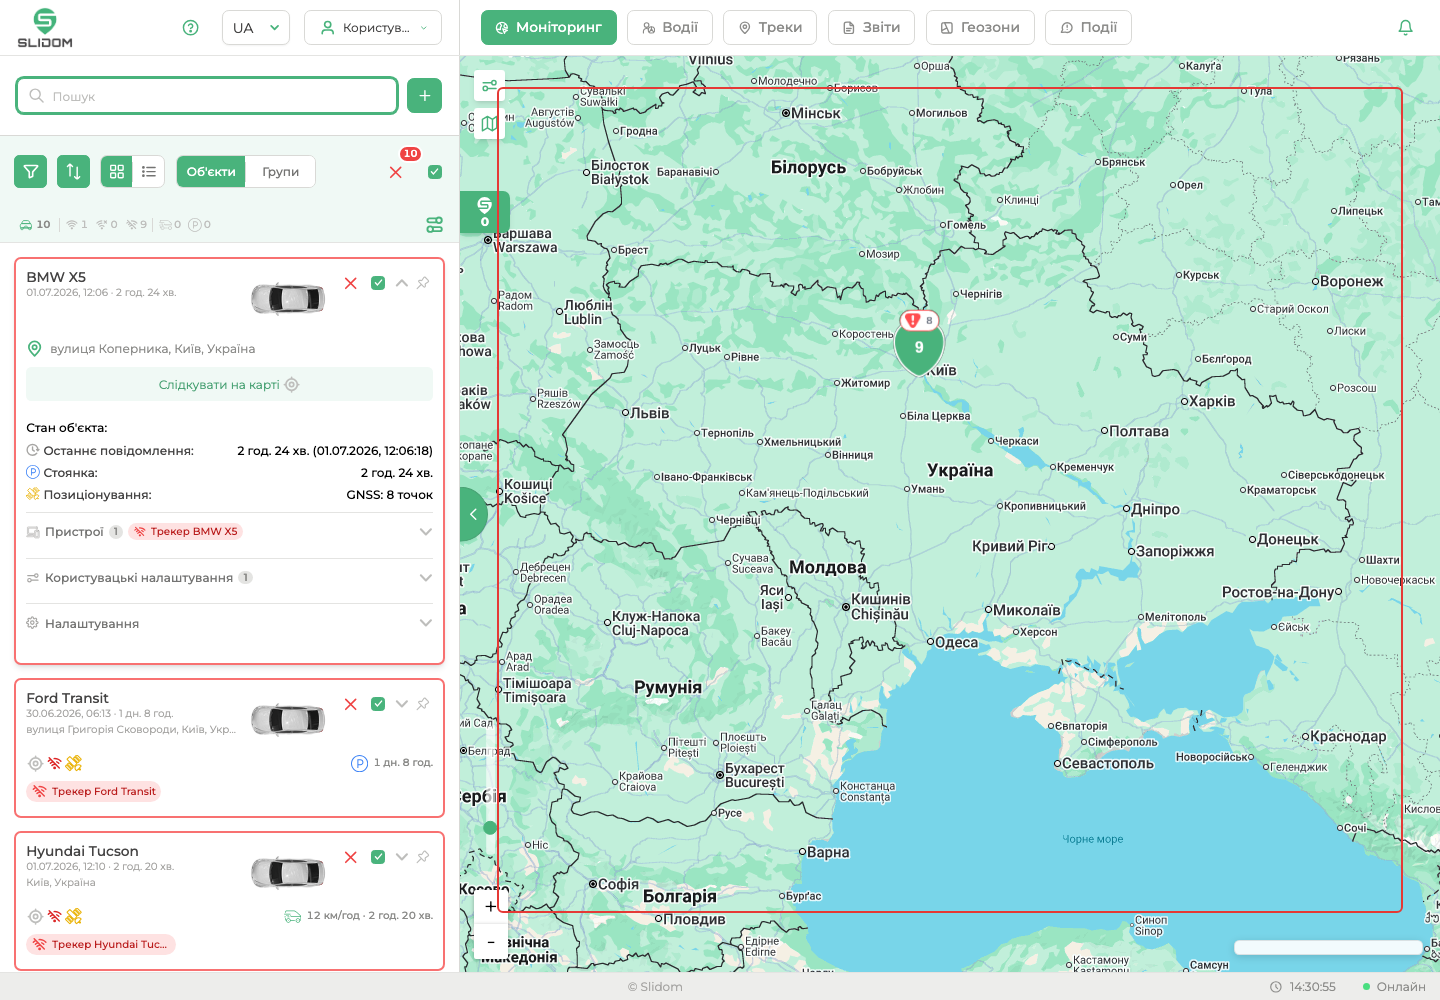Click the map layers icon
Image resolution: width=1440 pixels, height=1000 pixels.
489,124
